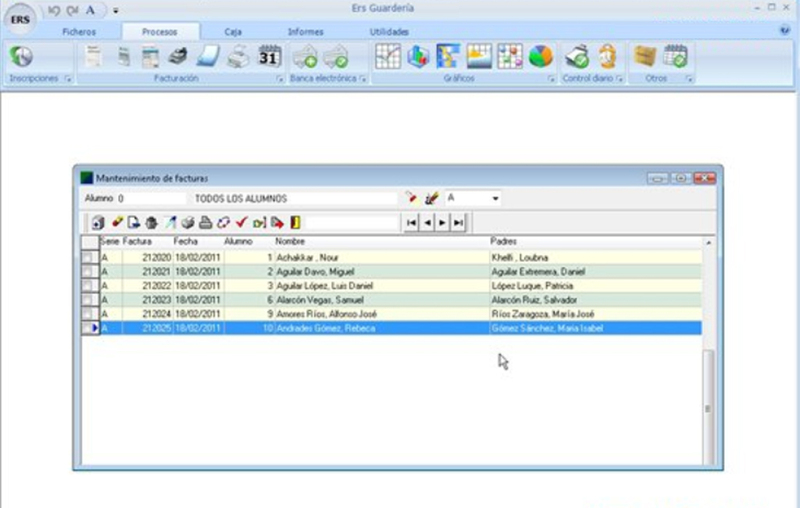Open the serie A dropdown

(495, 198)
